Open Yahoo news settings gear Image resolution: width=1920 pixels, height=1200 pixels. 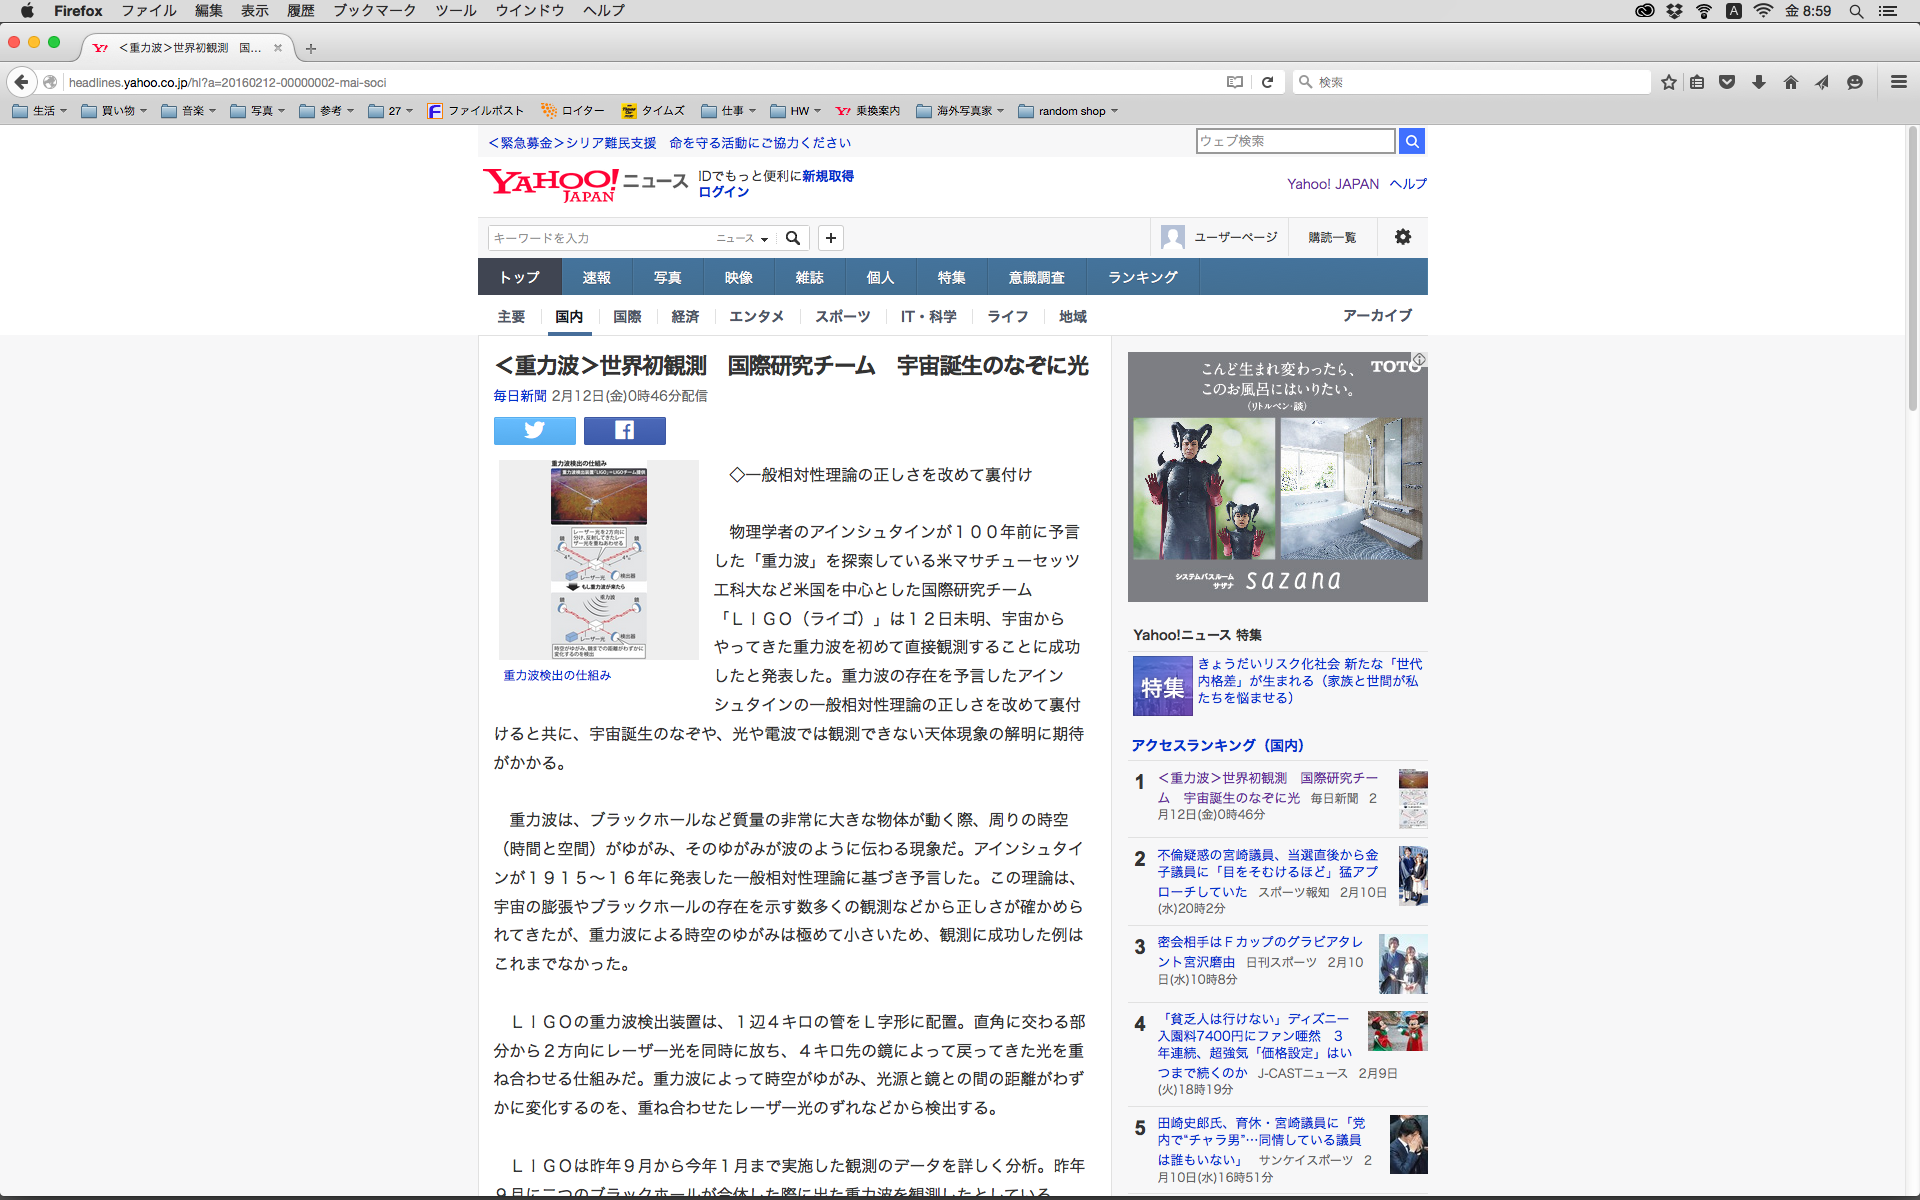click(x=1402, y=237)
